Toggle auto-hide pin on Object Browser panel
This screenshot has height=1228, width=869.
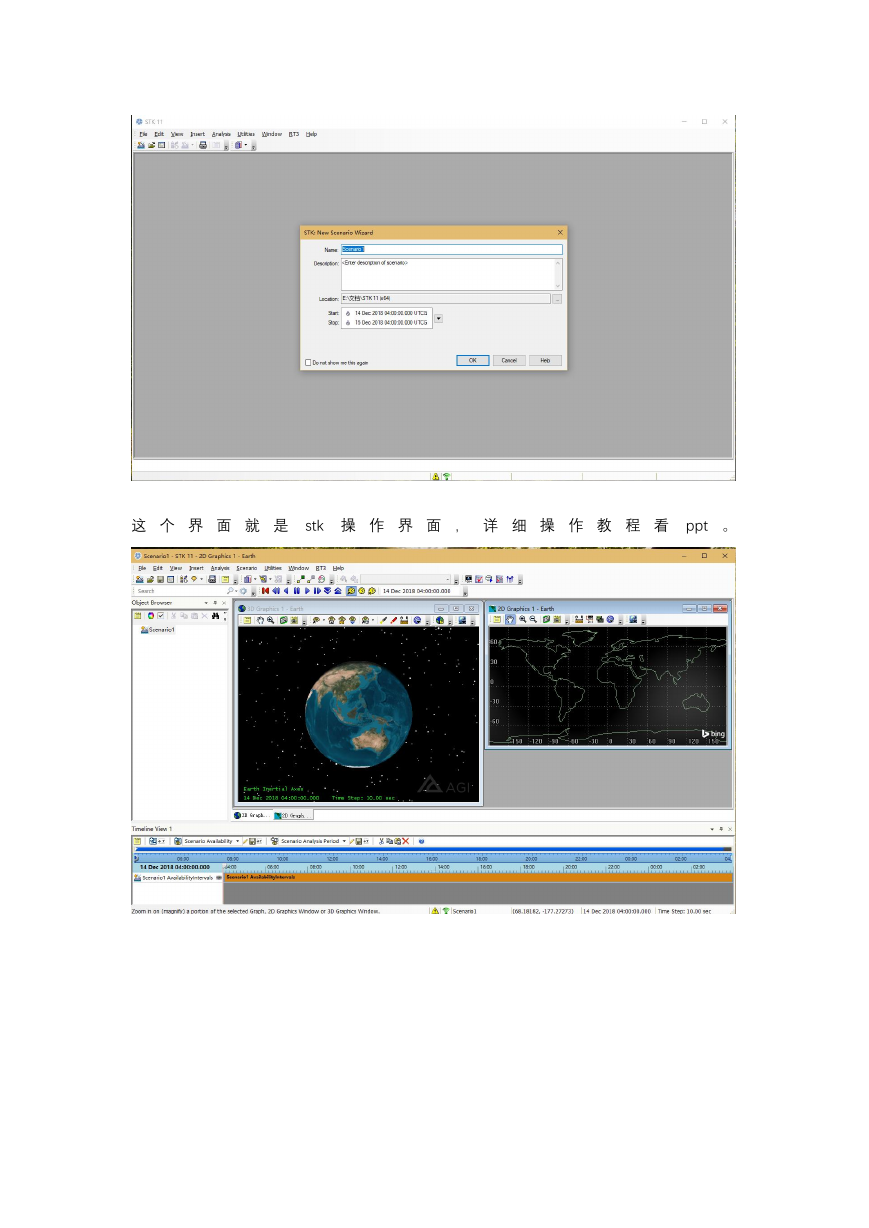click(214, 603)
